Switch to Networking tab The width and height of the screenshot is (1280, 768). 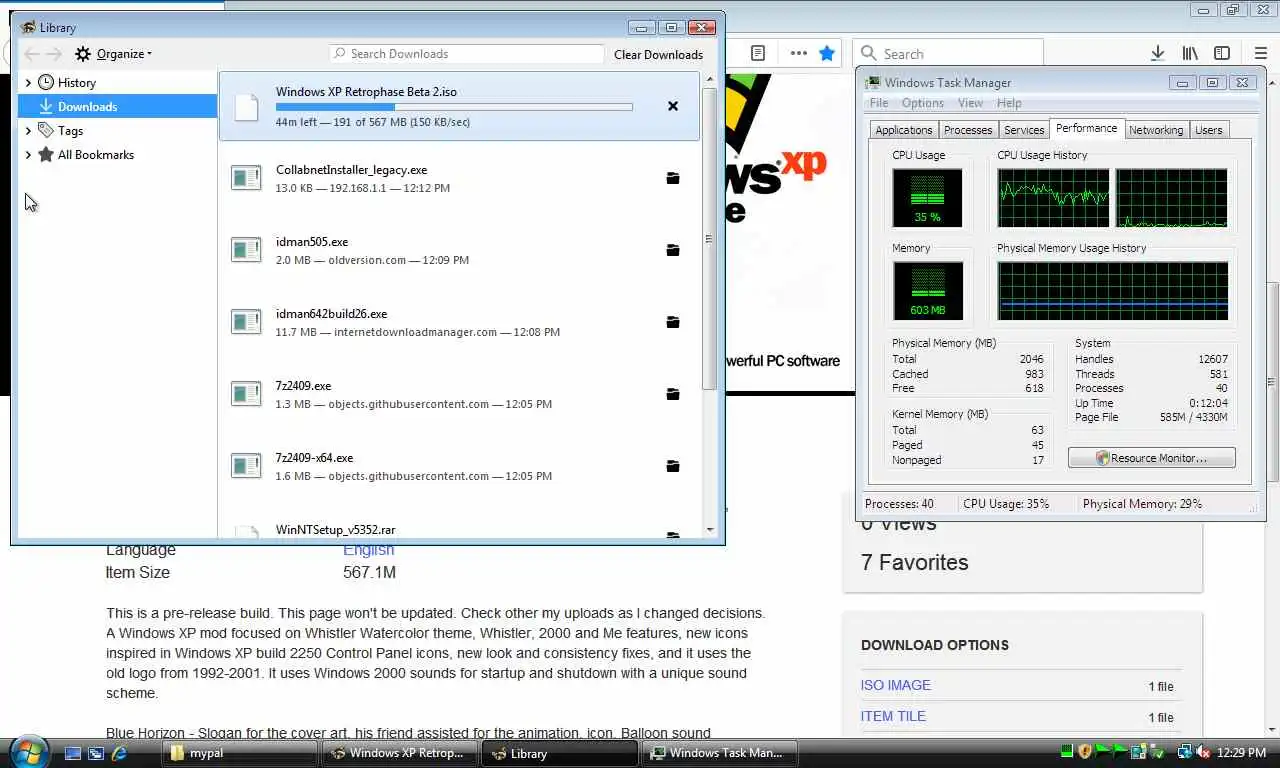point(1156,130)
